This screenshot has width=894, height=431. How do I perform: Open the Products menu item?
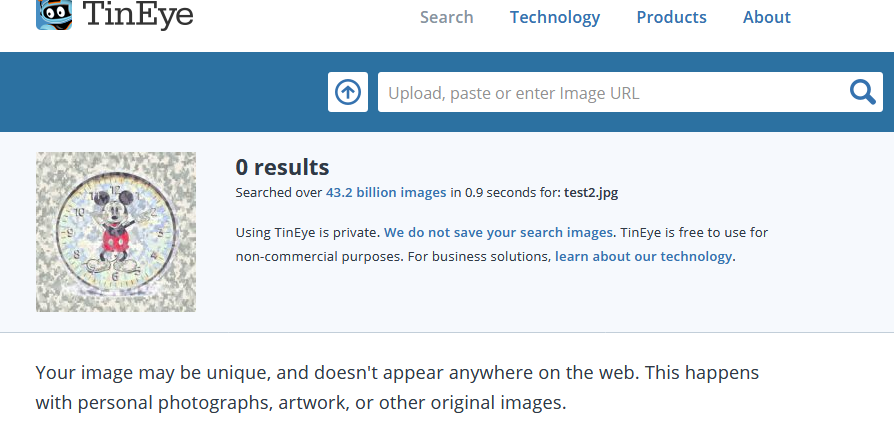coord(672,17)
